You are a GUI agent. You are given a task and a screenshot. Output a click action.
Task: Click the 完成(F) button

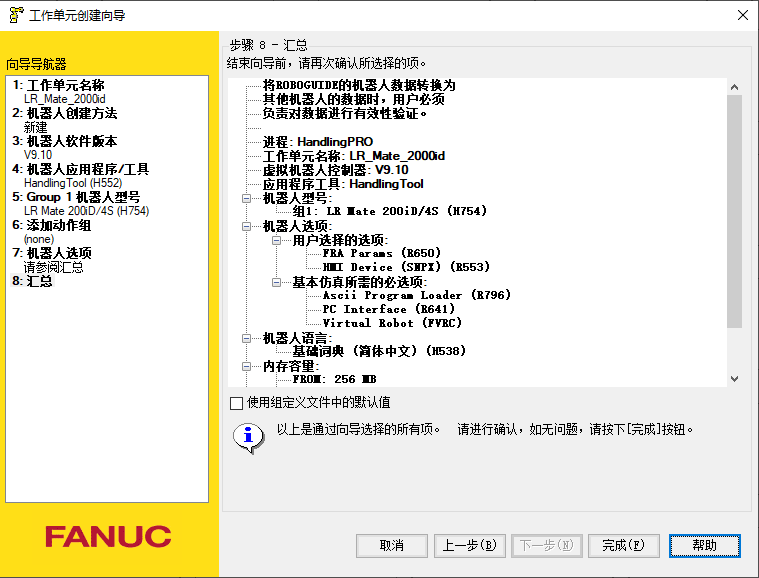click(623, 546)
